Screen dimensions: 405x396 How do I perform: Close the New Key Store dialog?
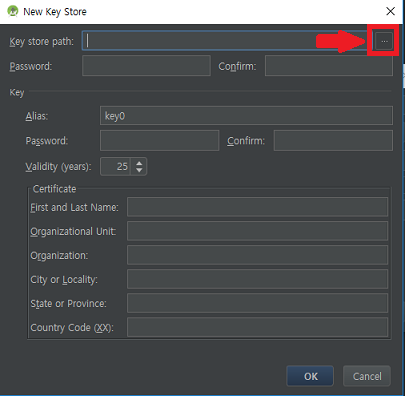(390, 11)
